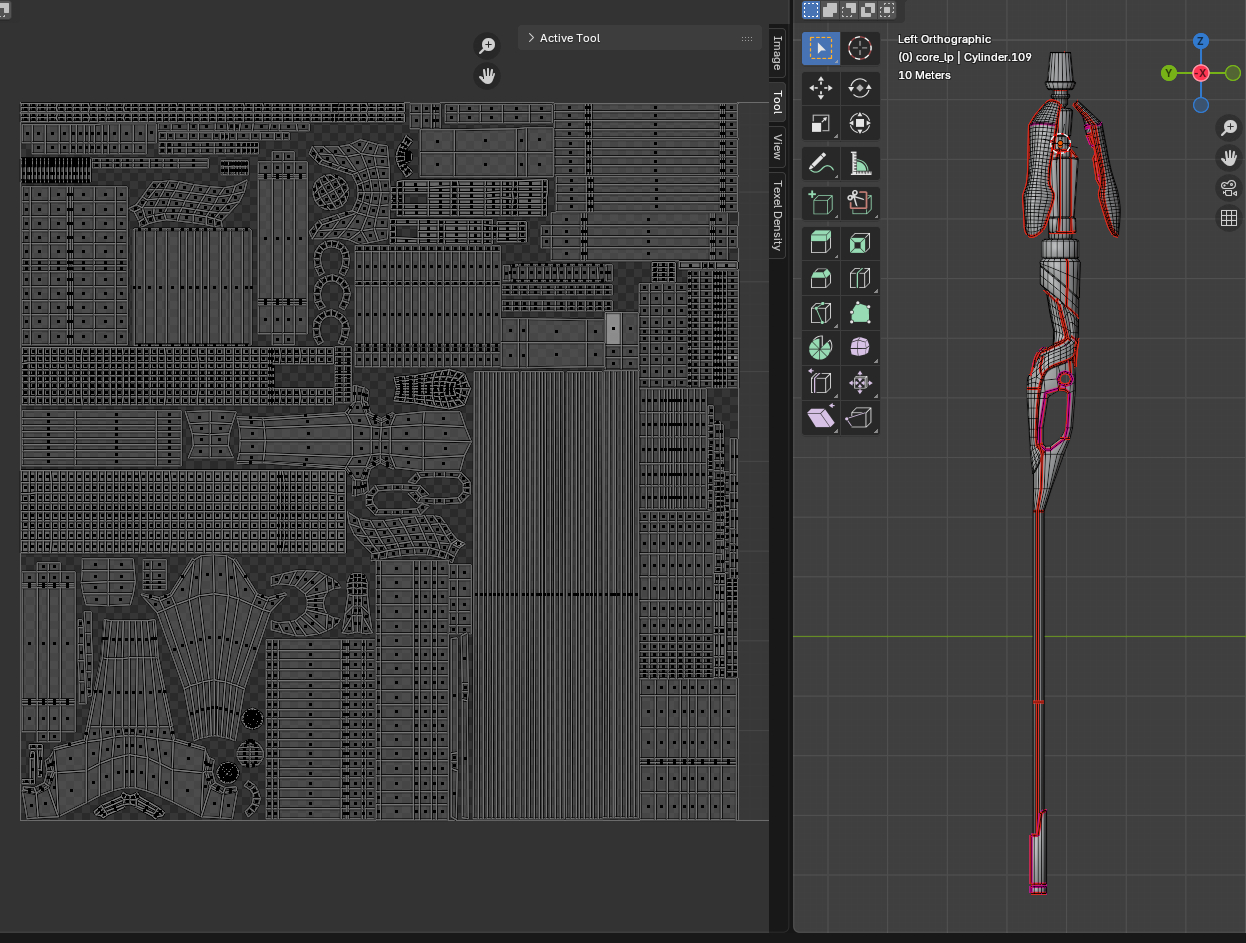Switch to the Texel Density tab
1246x943 pixels.
point(778,216)
